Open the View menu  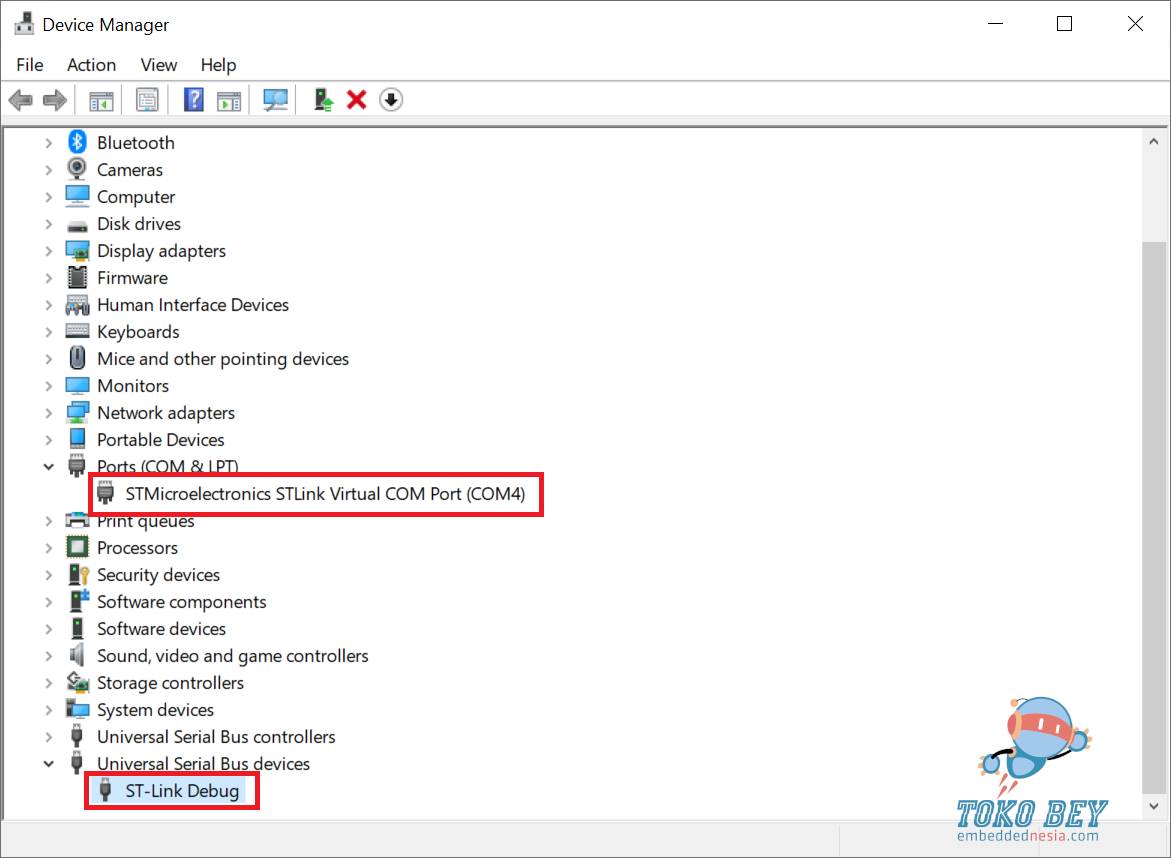158,65
